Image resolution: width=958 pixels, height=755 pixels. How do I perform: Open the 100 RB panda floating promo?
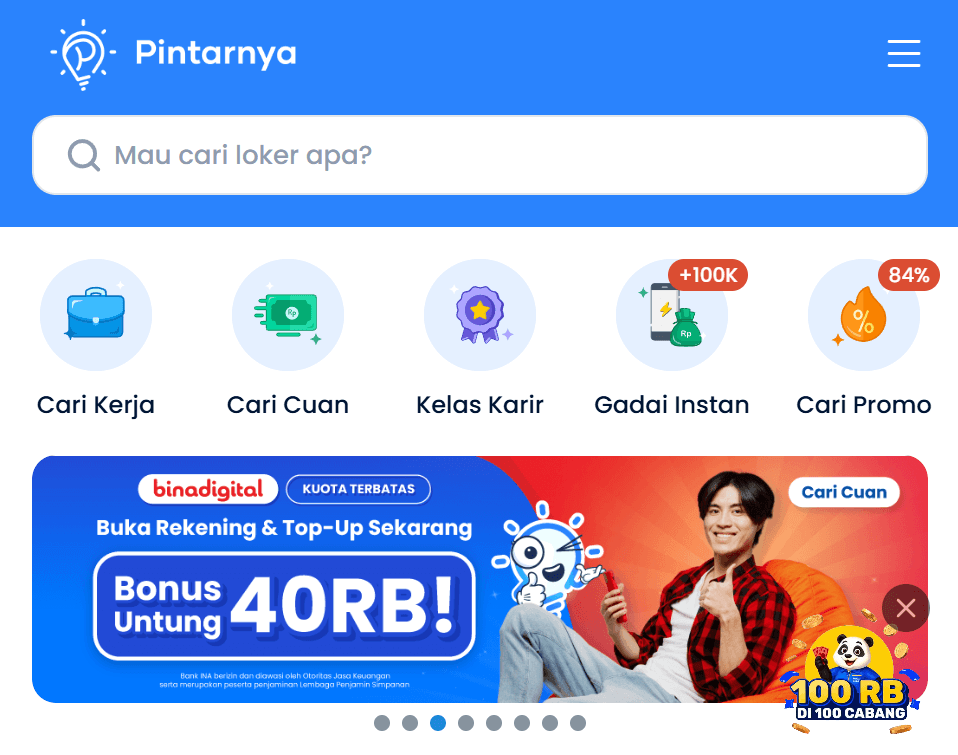coord(850,681)
